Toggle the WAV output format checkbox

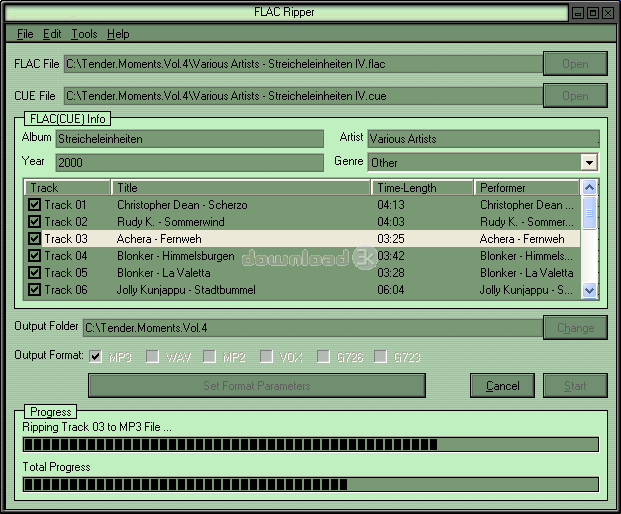152,356
